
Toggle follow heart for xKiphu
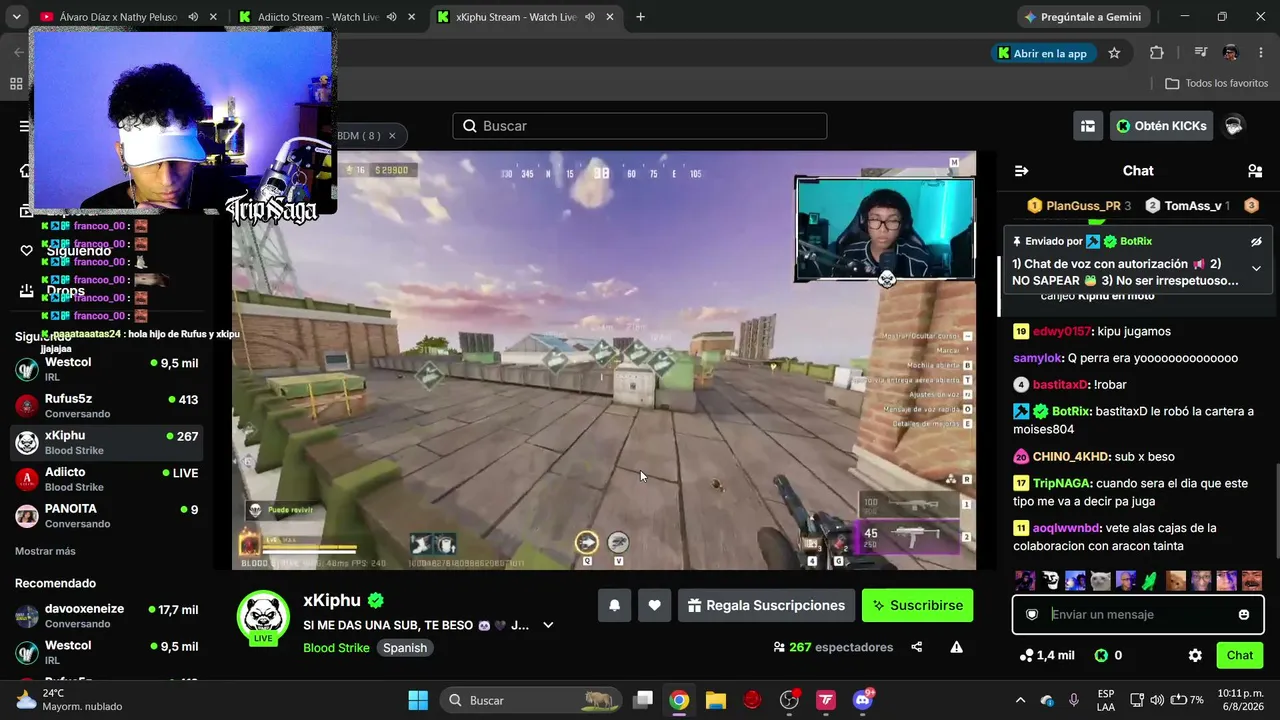tap(654, 605)
